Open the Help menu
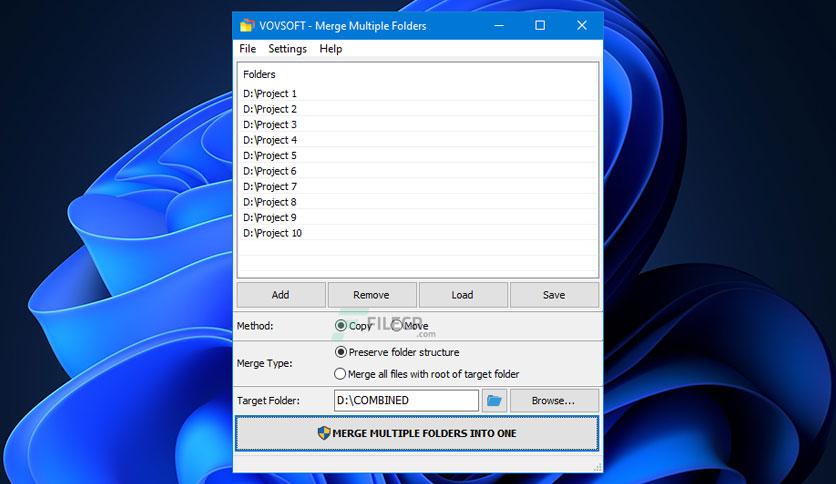The height and width of the screenshot is (484, 836). coord(330,49)
